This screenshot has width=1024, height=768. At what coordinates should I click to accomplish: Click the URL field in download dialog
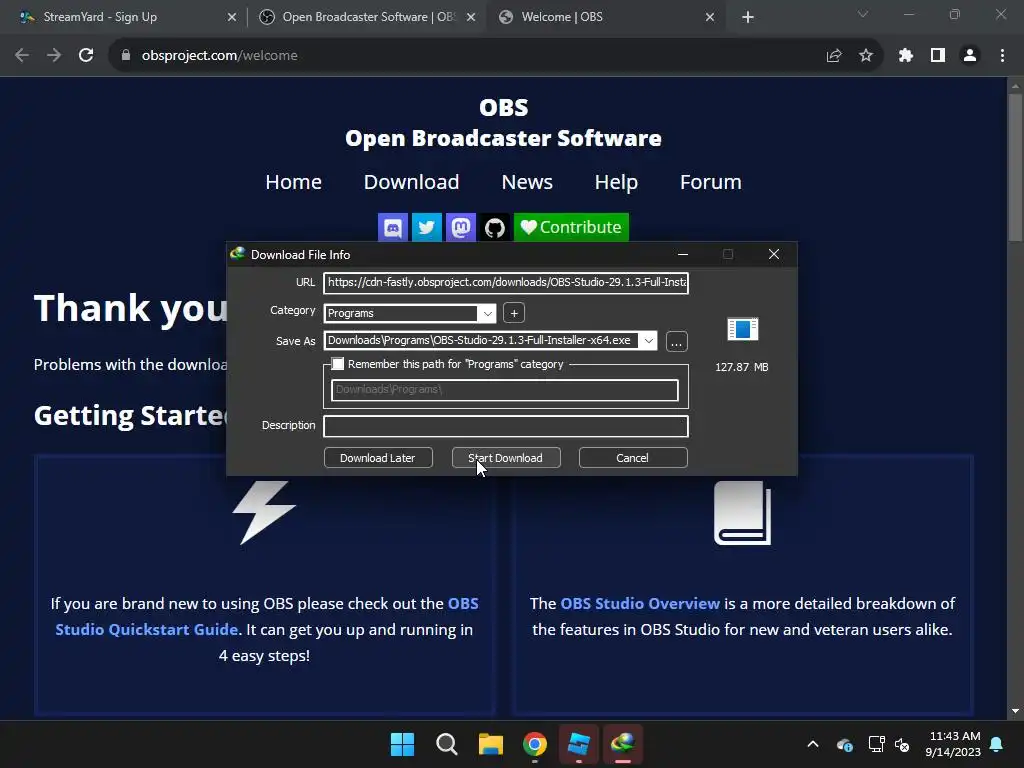click(x=506, y=283)
